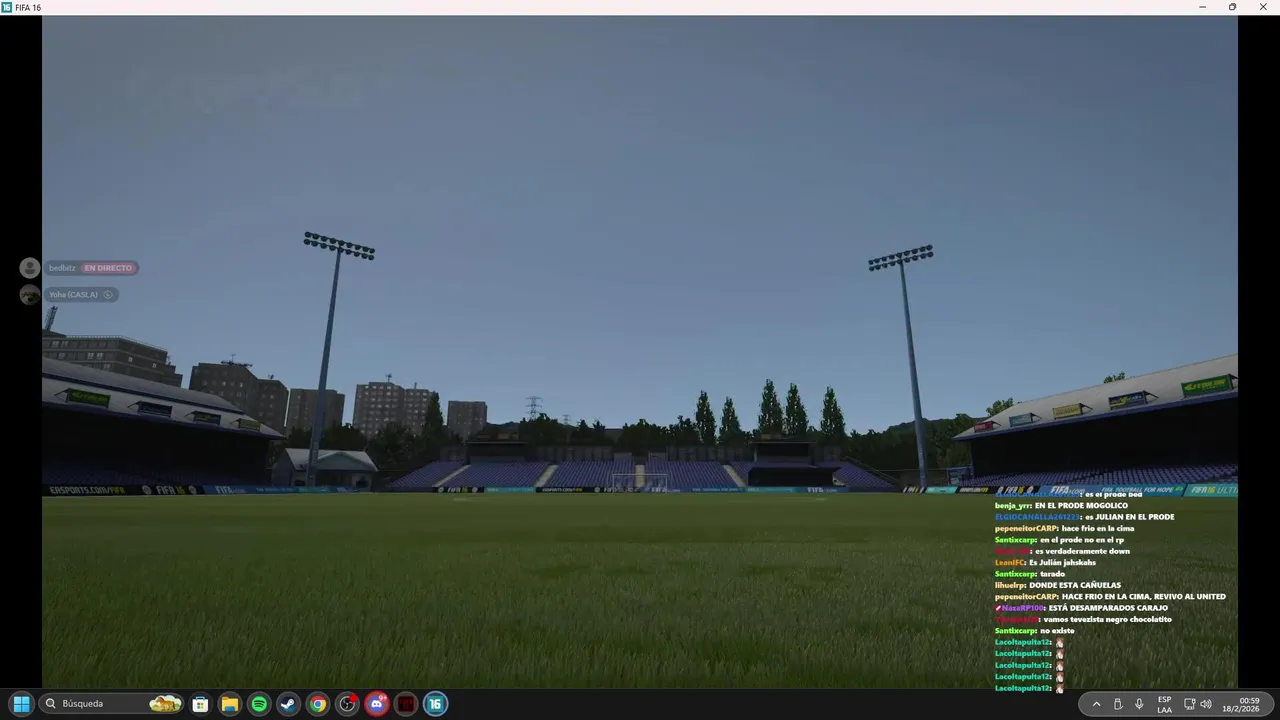Image resolution: width=1280 pixels, height=720 pixels.
Task: Click chat message "es verdaderamente down"
Action: click(1082, 551)
